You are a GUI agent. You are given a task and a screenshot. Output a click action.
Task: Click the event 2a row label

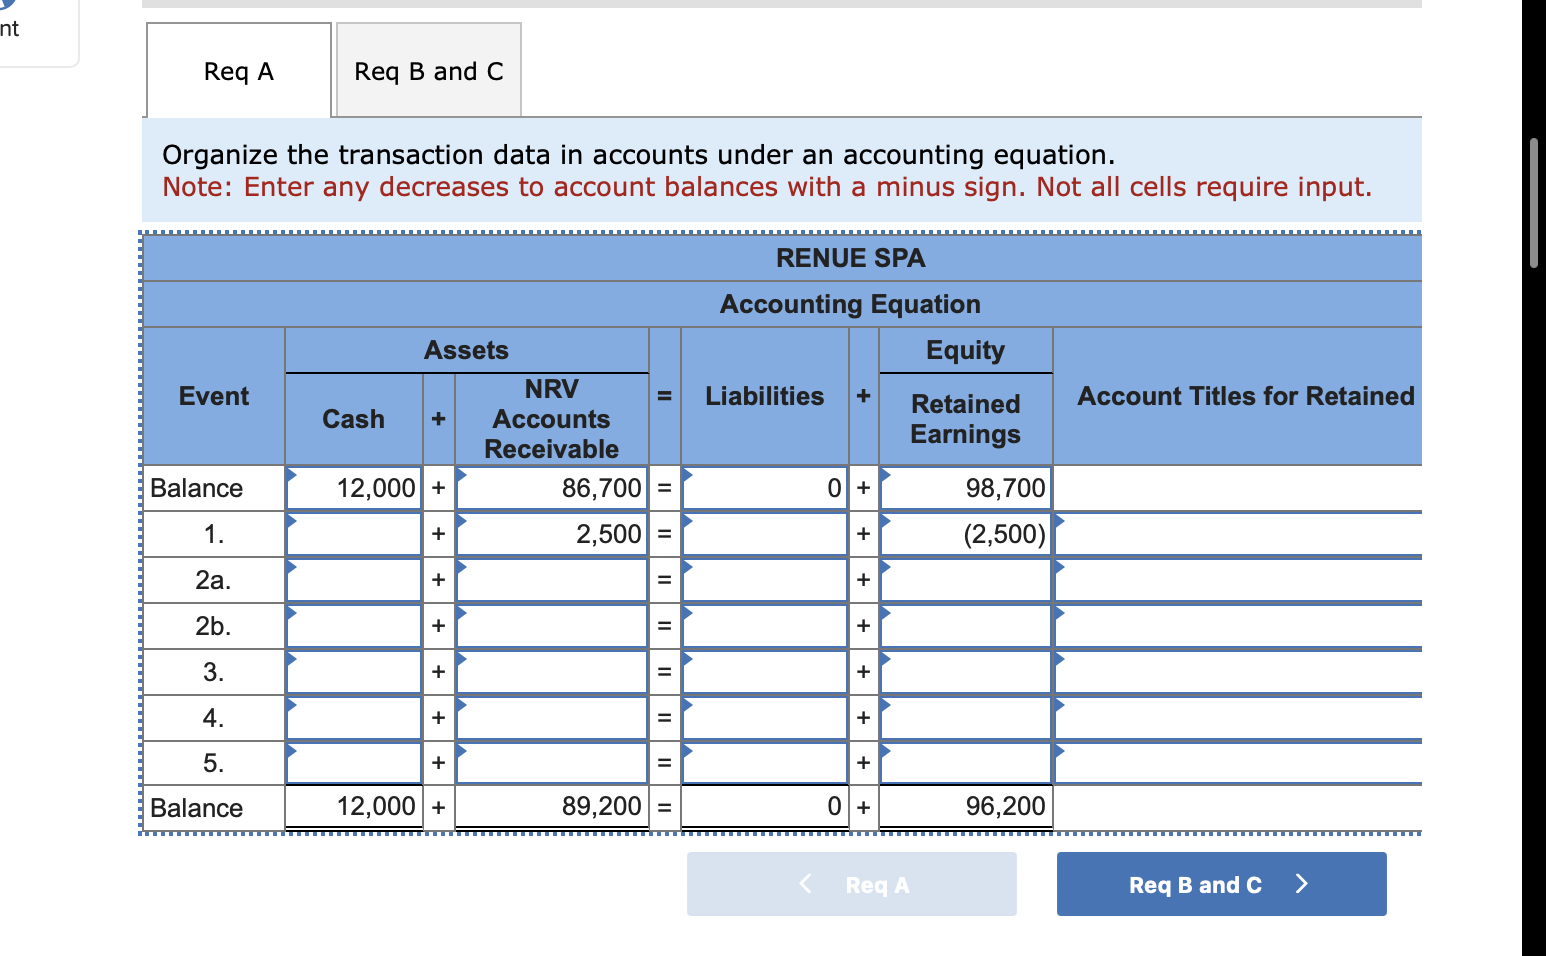(x=214, y=580)
